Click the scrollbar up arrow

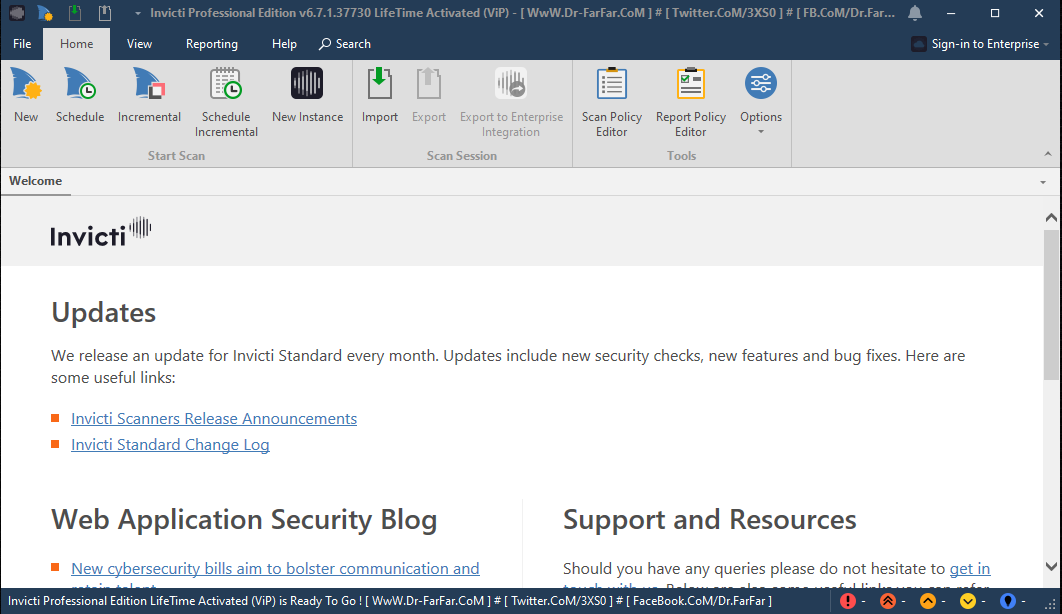[x=1050, y=217]
